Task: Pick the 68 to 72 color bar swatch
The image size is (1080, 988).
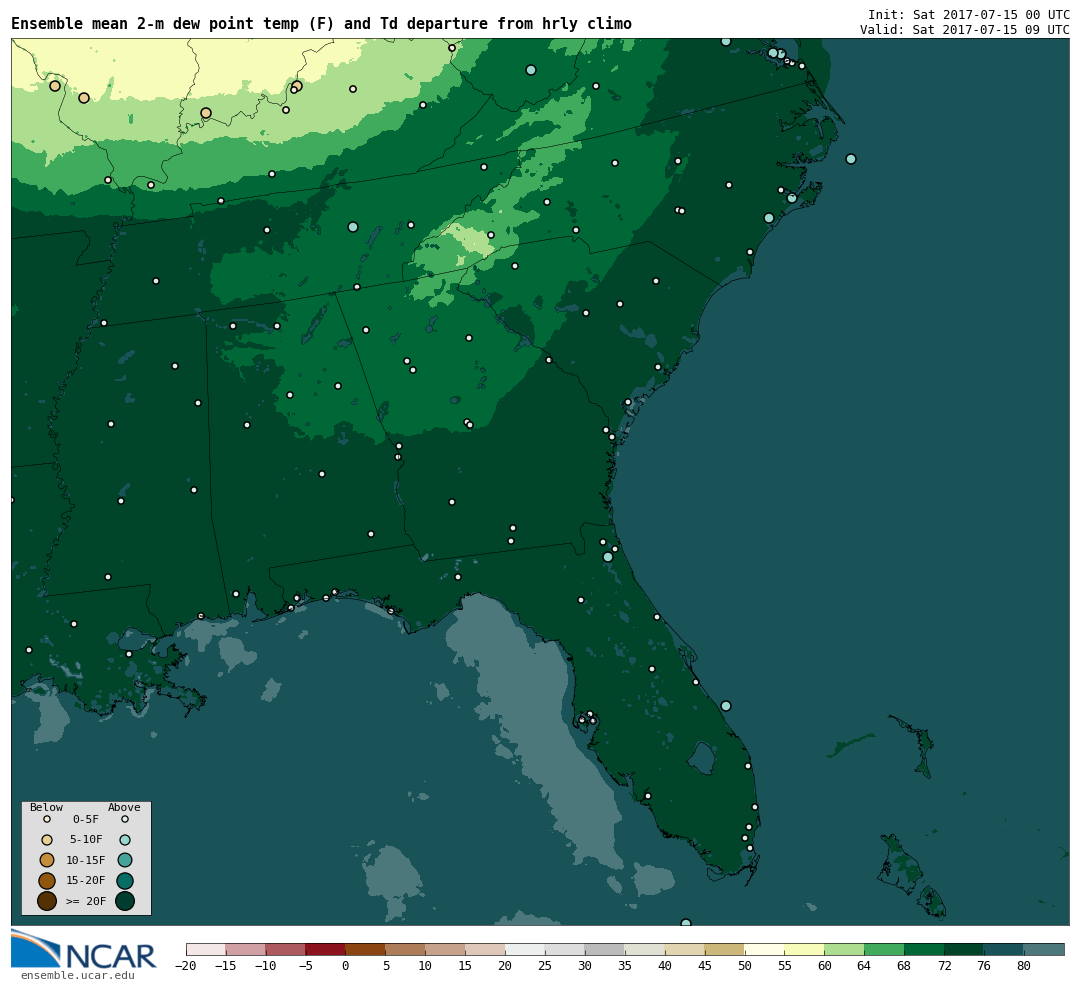Action: [924, 949]
